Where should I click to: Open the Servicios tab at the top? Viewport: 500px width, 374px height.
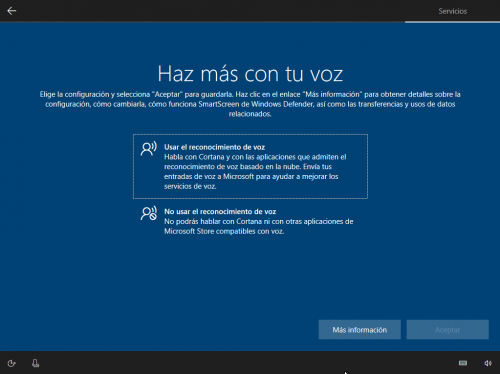(x=452, y=11)
